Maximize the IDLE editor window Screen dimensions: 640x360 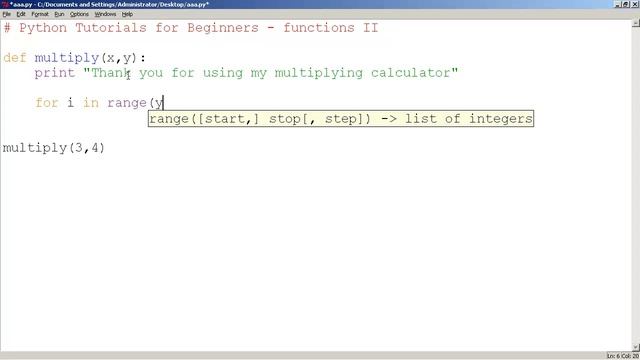(x=626, y=4)
